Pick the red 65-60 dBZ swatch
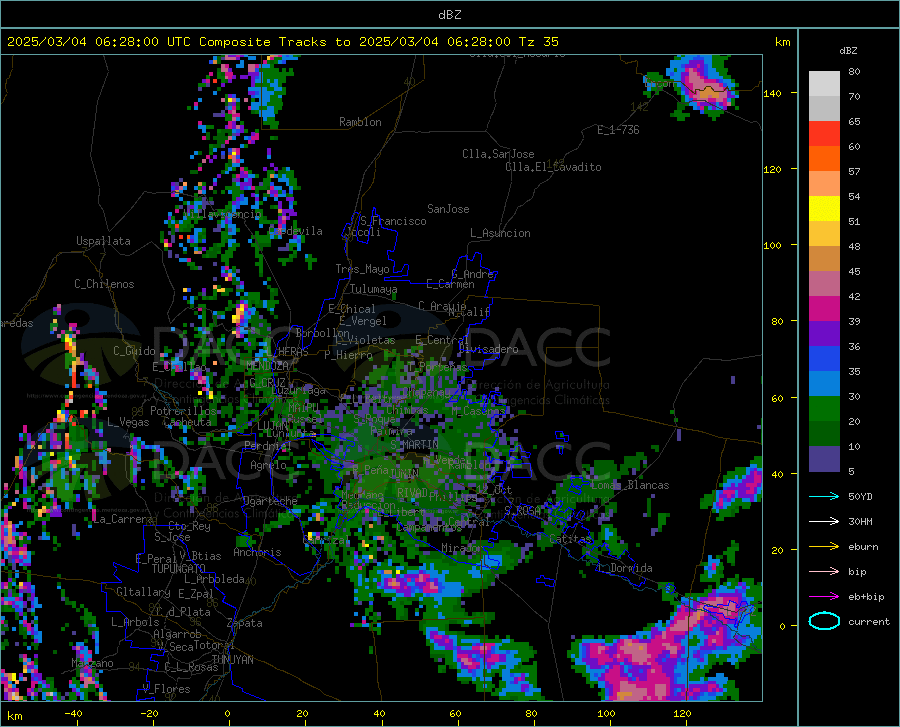The width and height of the screenshot is (900, 727). point(824,134)
